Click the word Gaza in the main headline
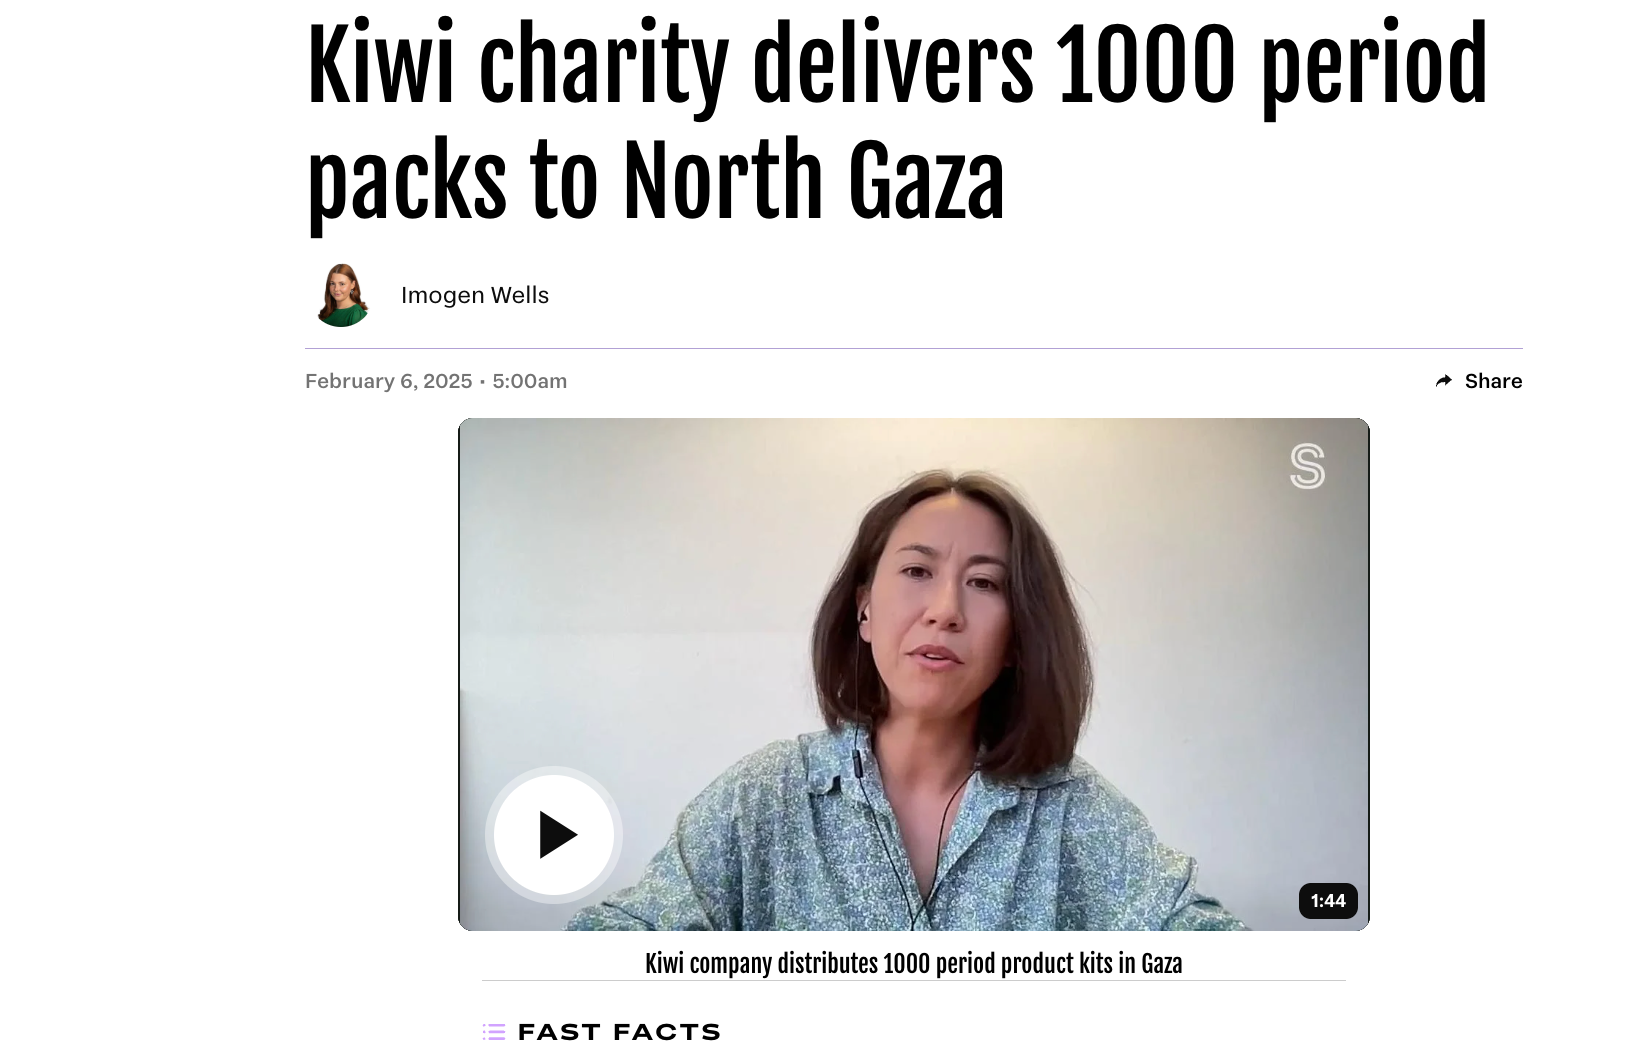 926,180
